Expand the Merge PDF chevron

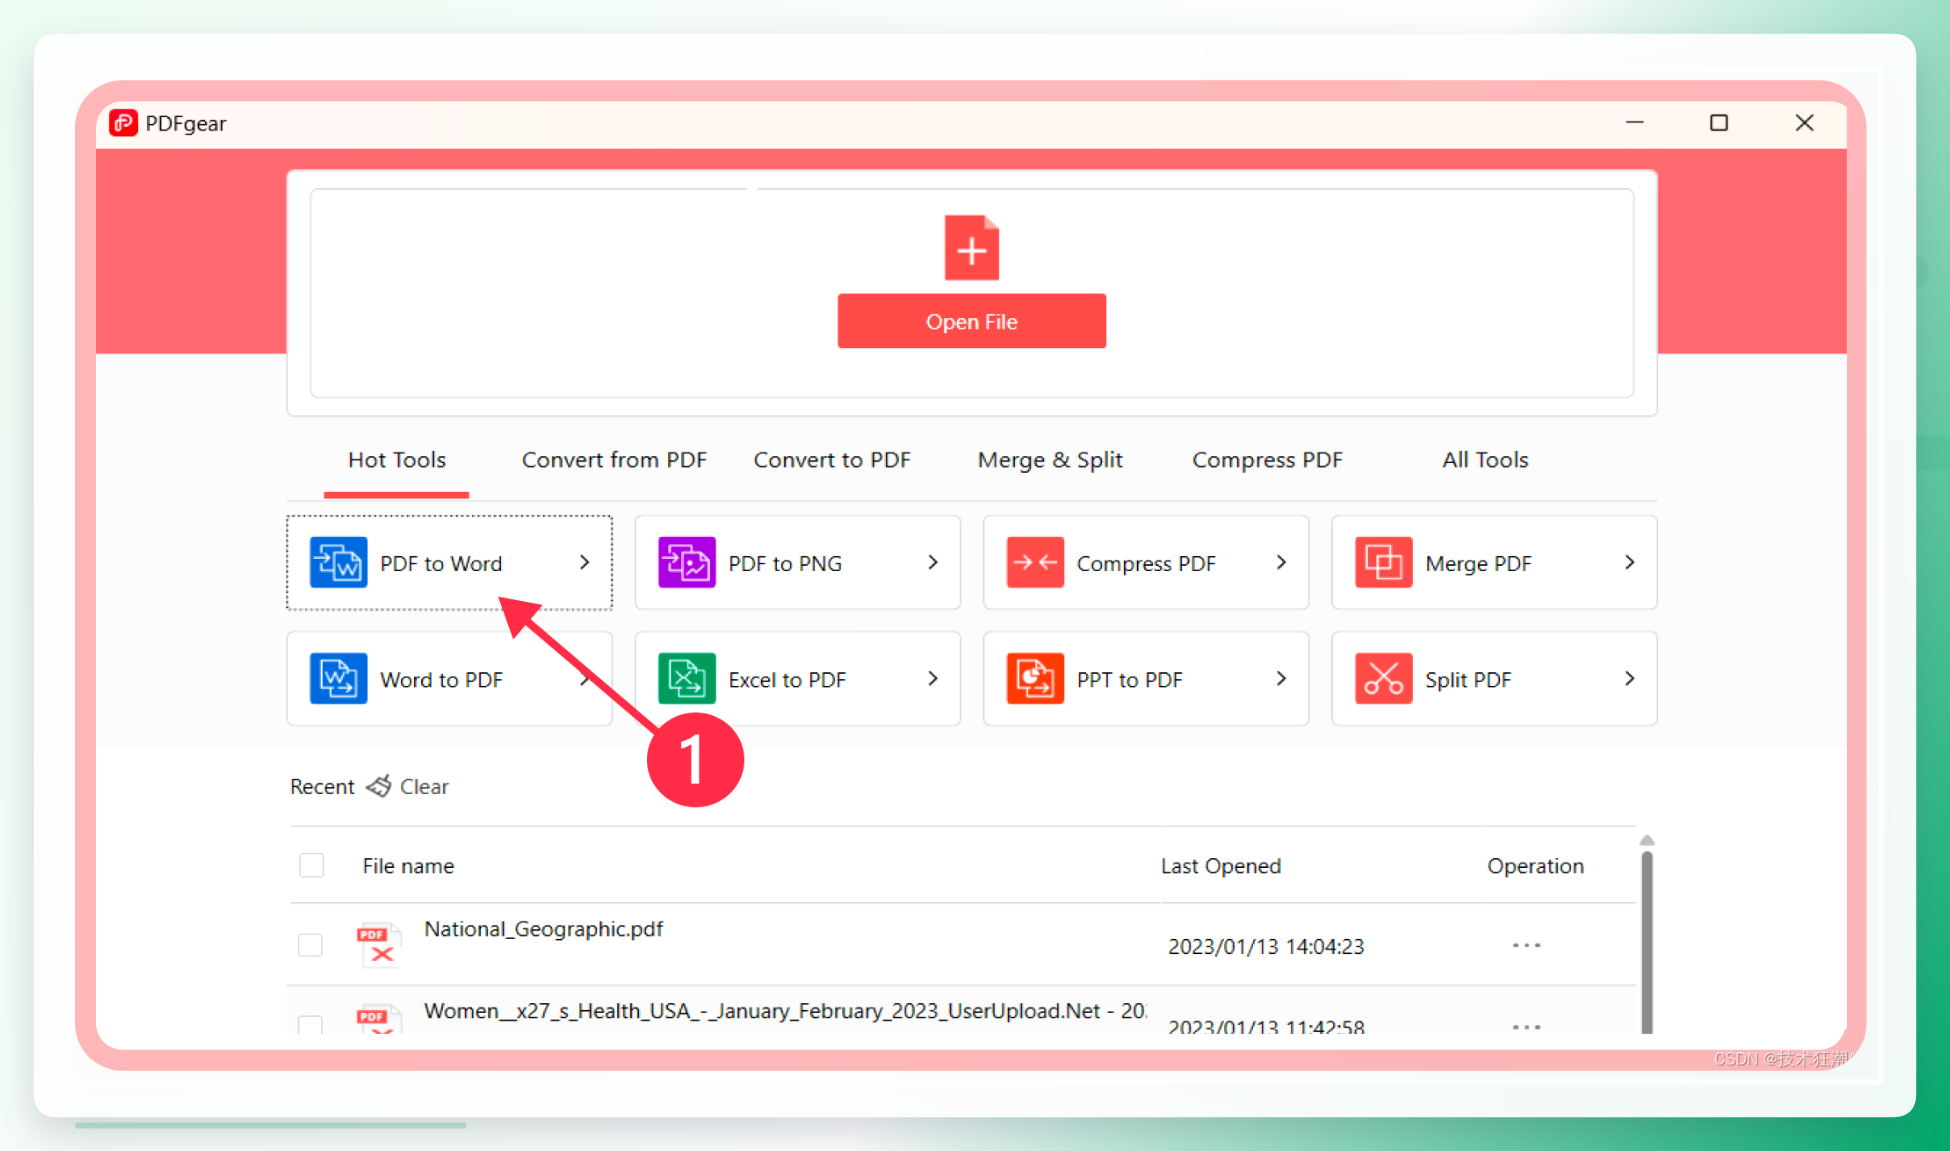tap(1630, 562)
